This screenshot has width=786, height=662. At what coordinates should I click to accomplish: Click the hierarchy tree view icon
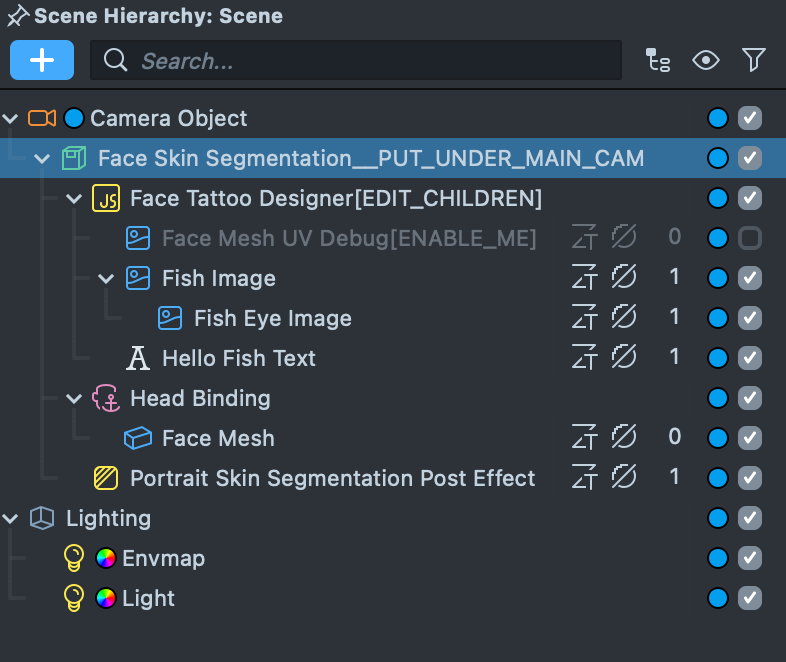point(658,61)
